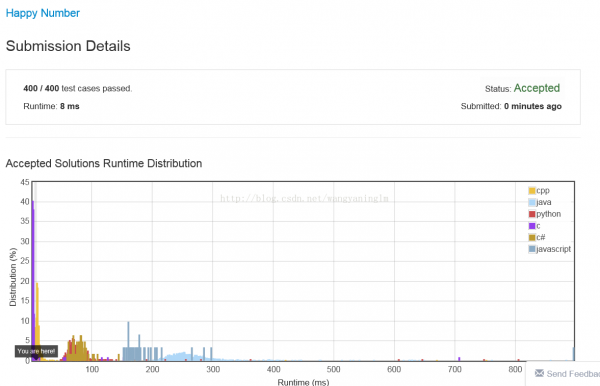Click the Send Feedback button
This screenshot has height=386, width=600.
(x=567, y=374)
